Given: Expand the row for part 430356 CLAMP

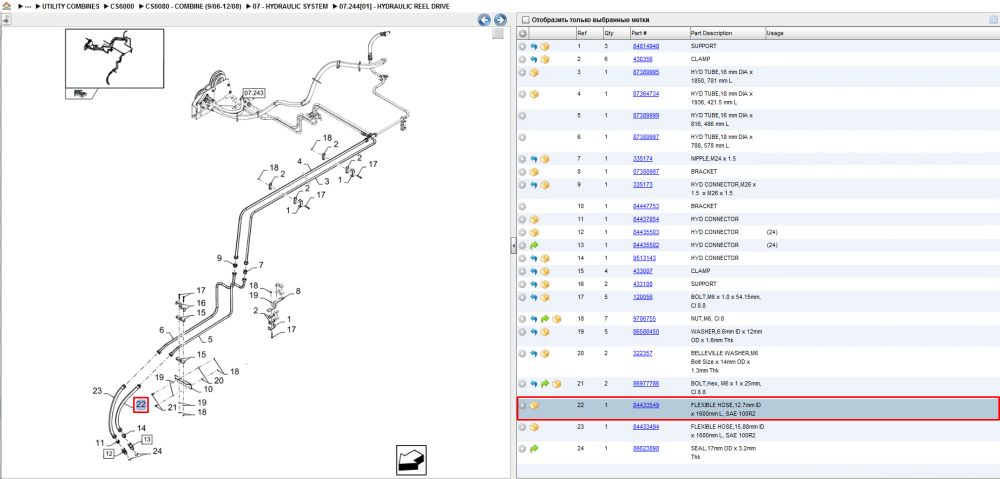Looking at the screenshot, I should click(x=522, y=59).
